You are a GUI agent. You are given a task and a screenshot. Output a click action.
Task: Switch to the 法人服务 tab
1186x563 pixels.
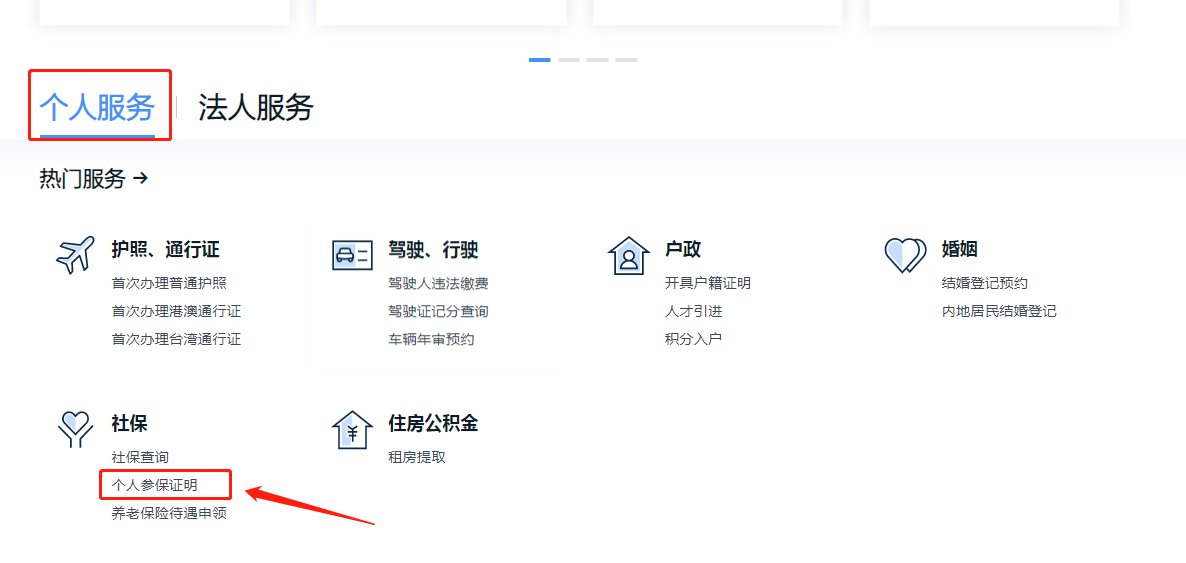tap(256, 107)
